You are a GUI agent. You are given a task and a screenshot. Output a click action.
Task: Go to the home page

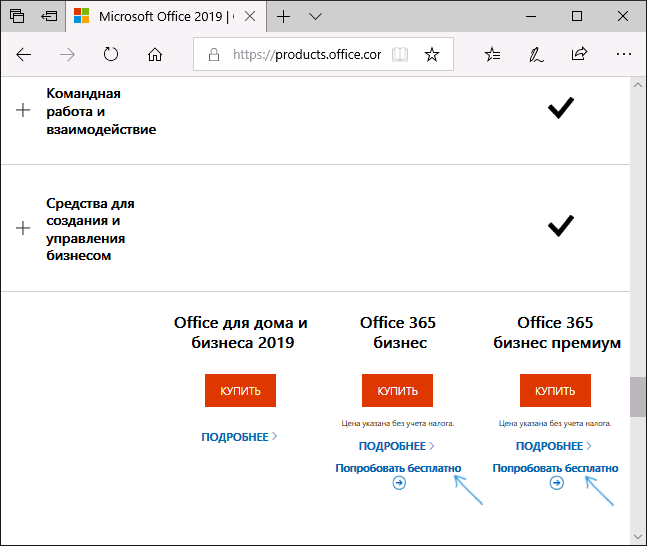pos(155,54)
